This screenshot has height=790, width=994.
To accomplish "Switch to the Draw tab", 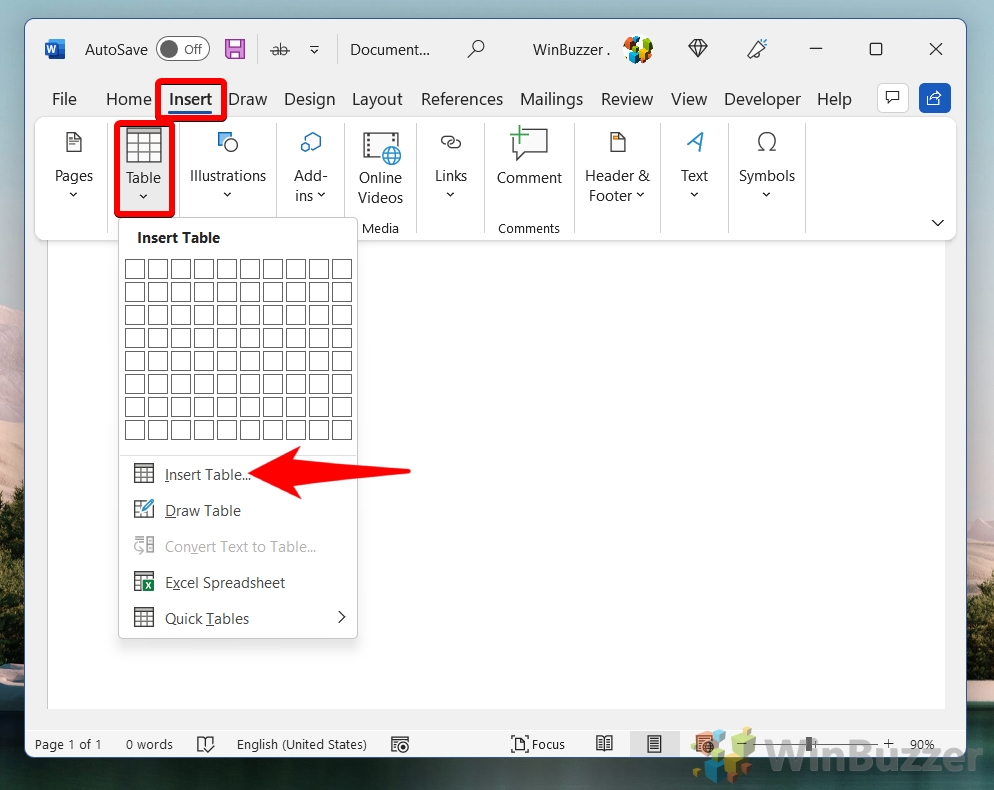I will (247, 99).
